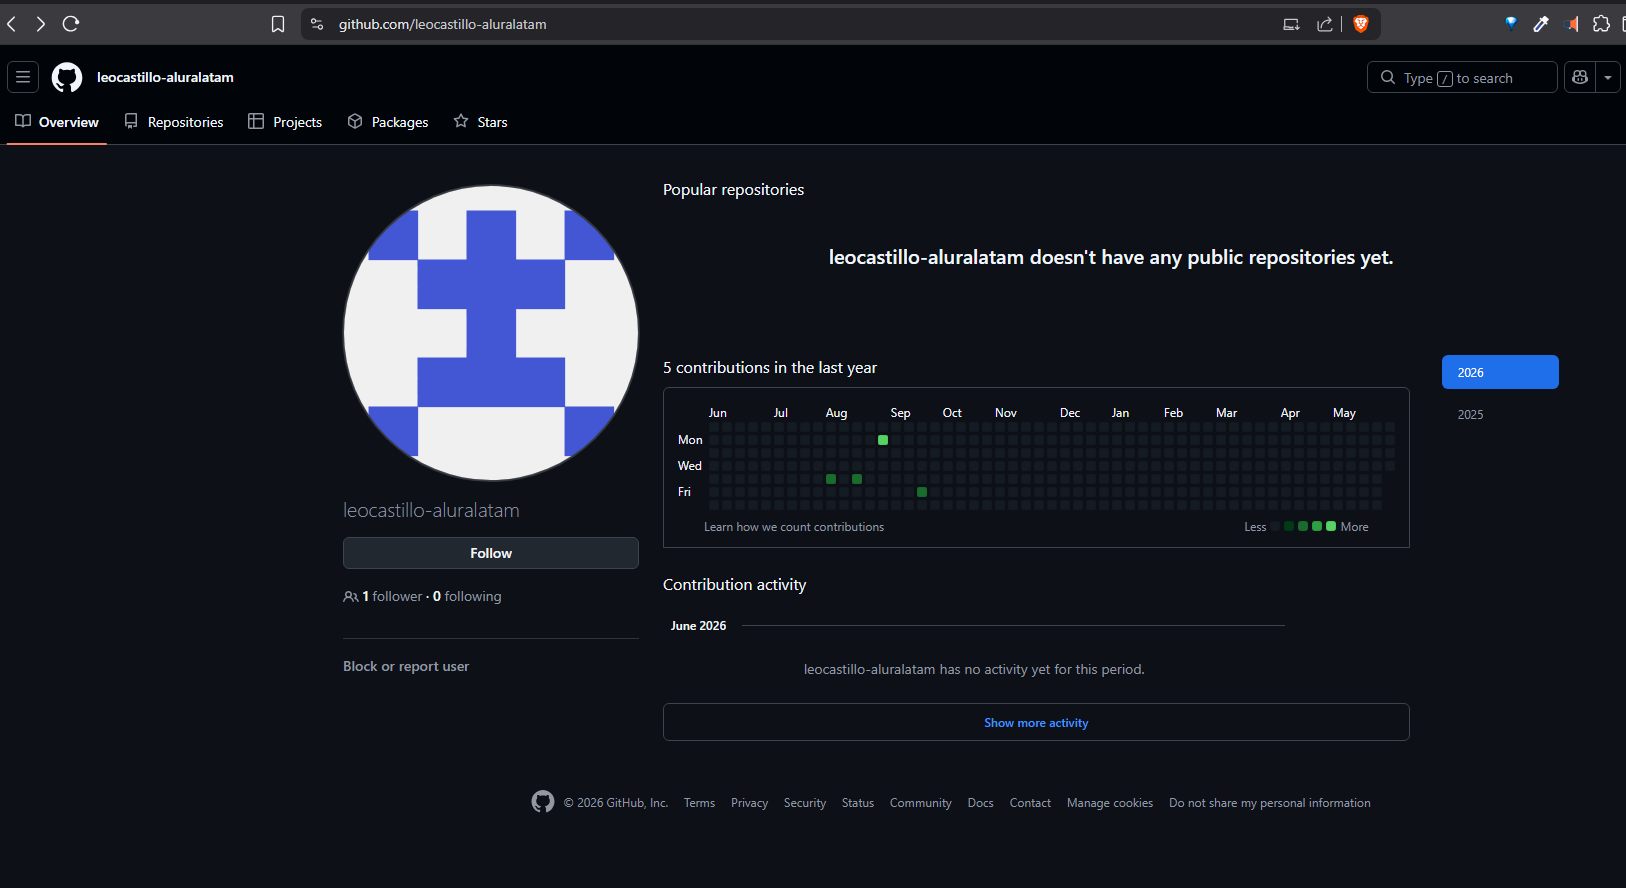
Task: Click Show more activity
Action: pos(1036,722)
